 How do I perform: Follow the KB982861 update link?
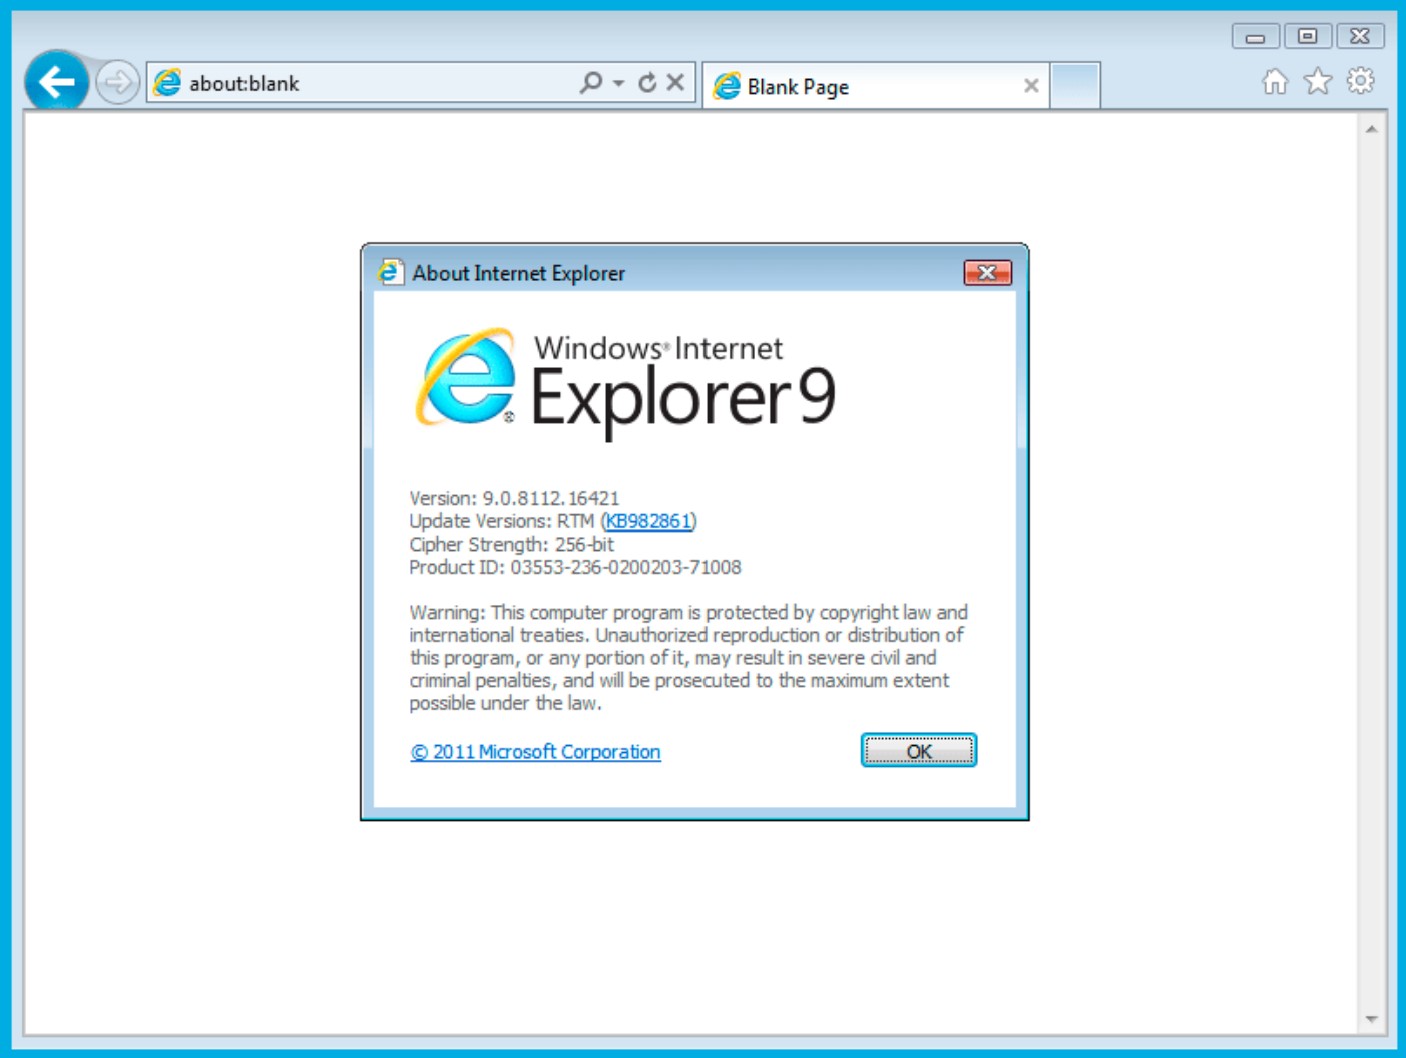(x=650, y=522)
